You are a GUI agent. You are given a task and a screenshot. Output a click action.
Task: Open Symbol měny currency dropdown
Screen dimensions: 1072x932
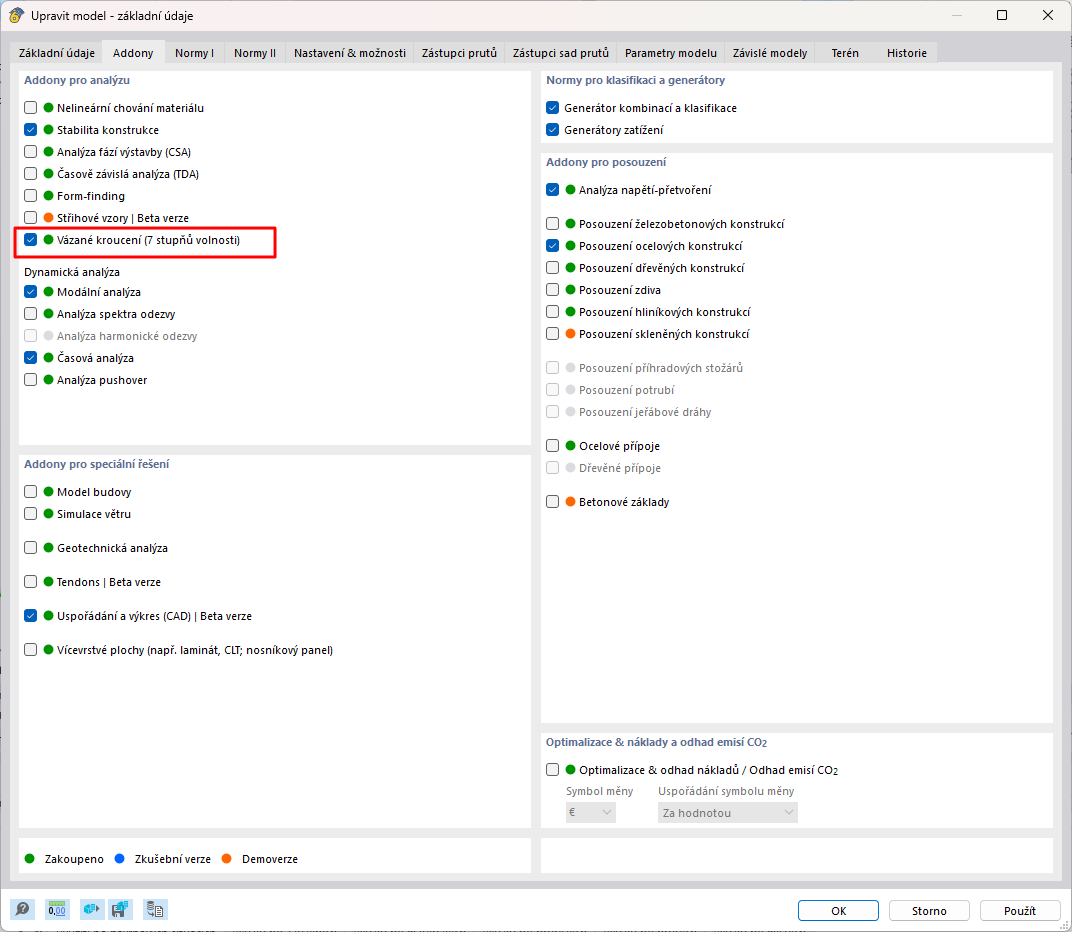point(591,812)
